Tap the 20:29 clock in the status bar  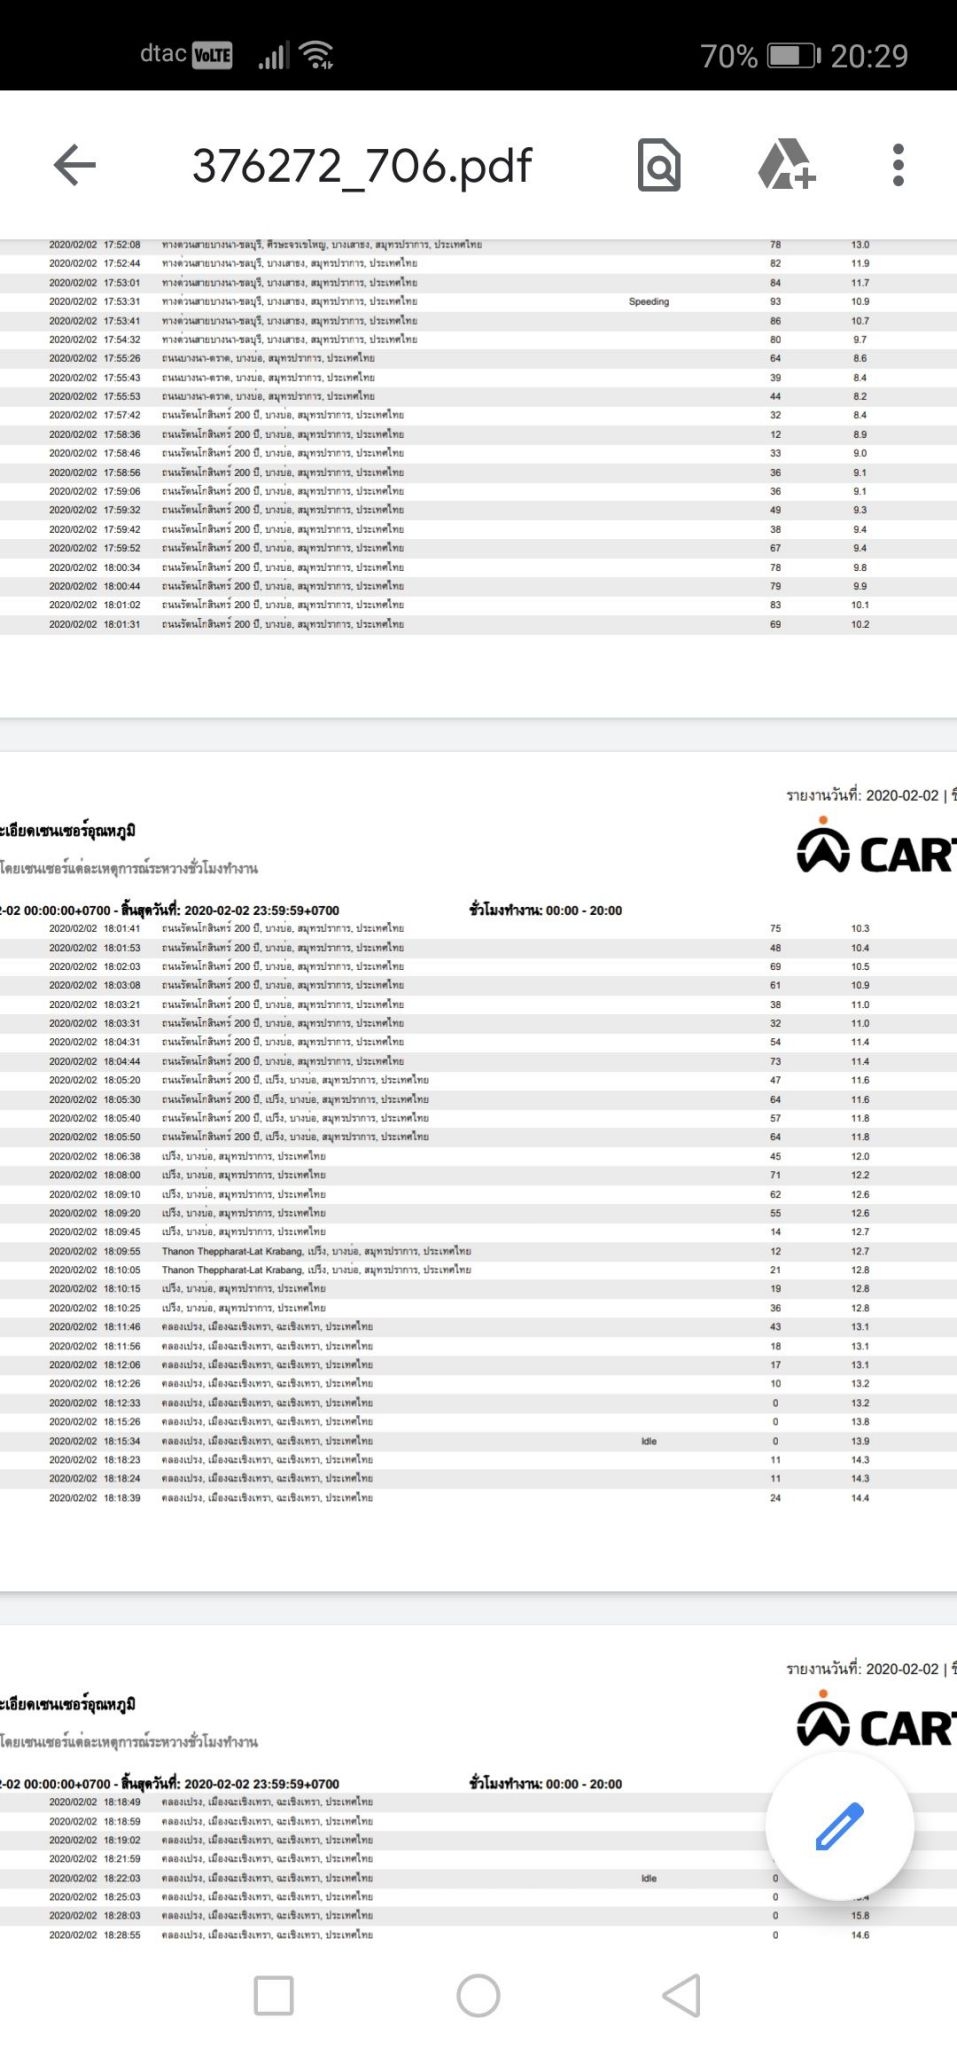click(869, 56)
